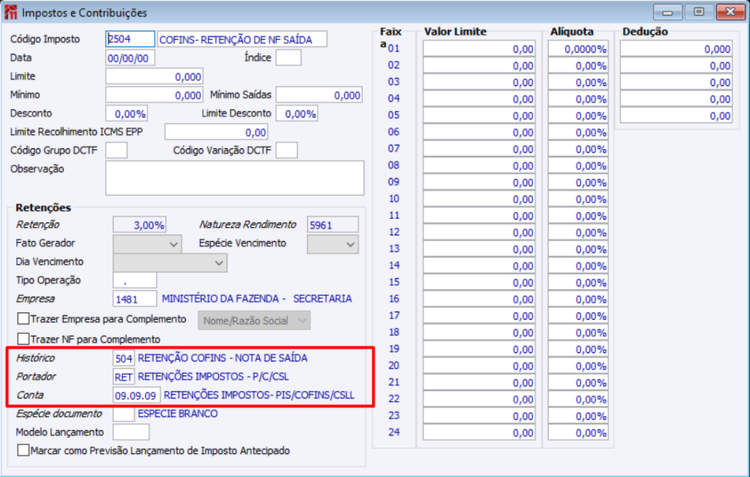Screen dimensions: 750x477
Task: Expand the Espécie Vencimento dropdown
Action: click(x=333, y=244)
